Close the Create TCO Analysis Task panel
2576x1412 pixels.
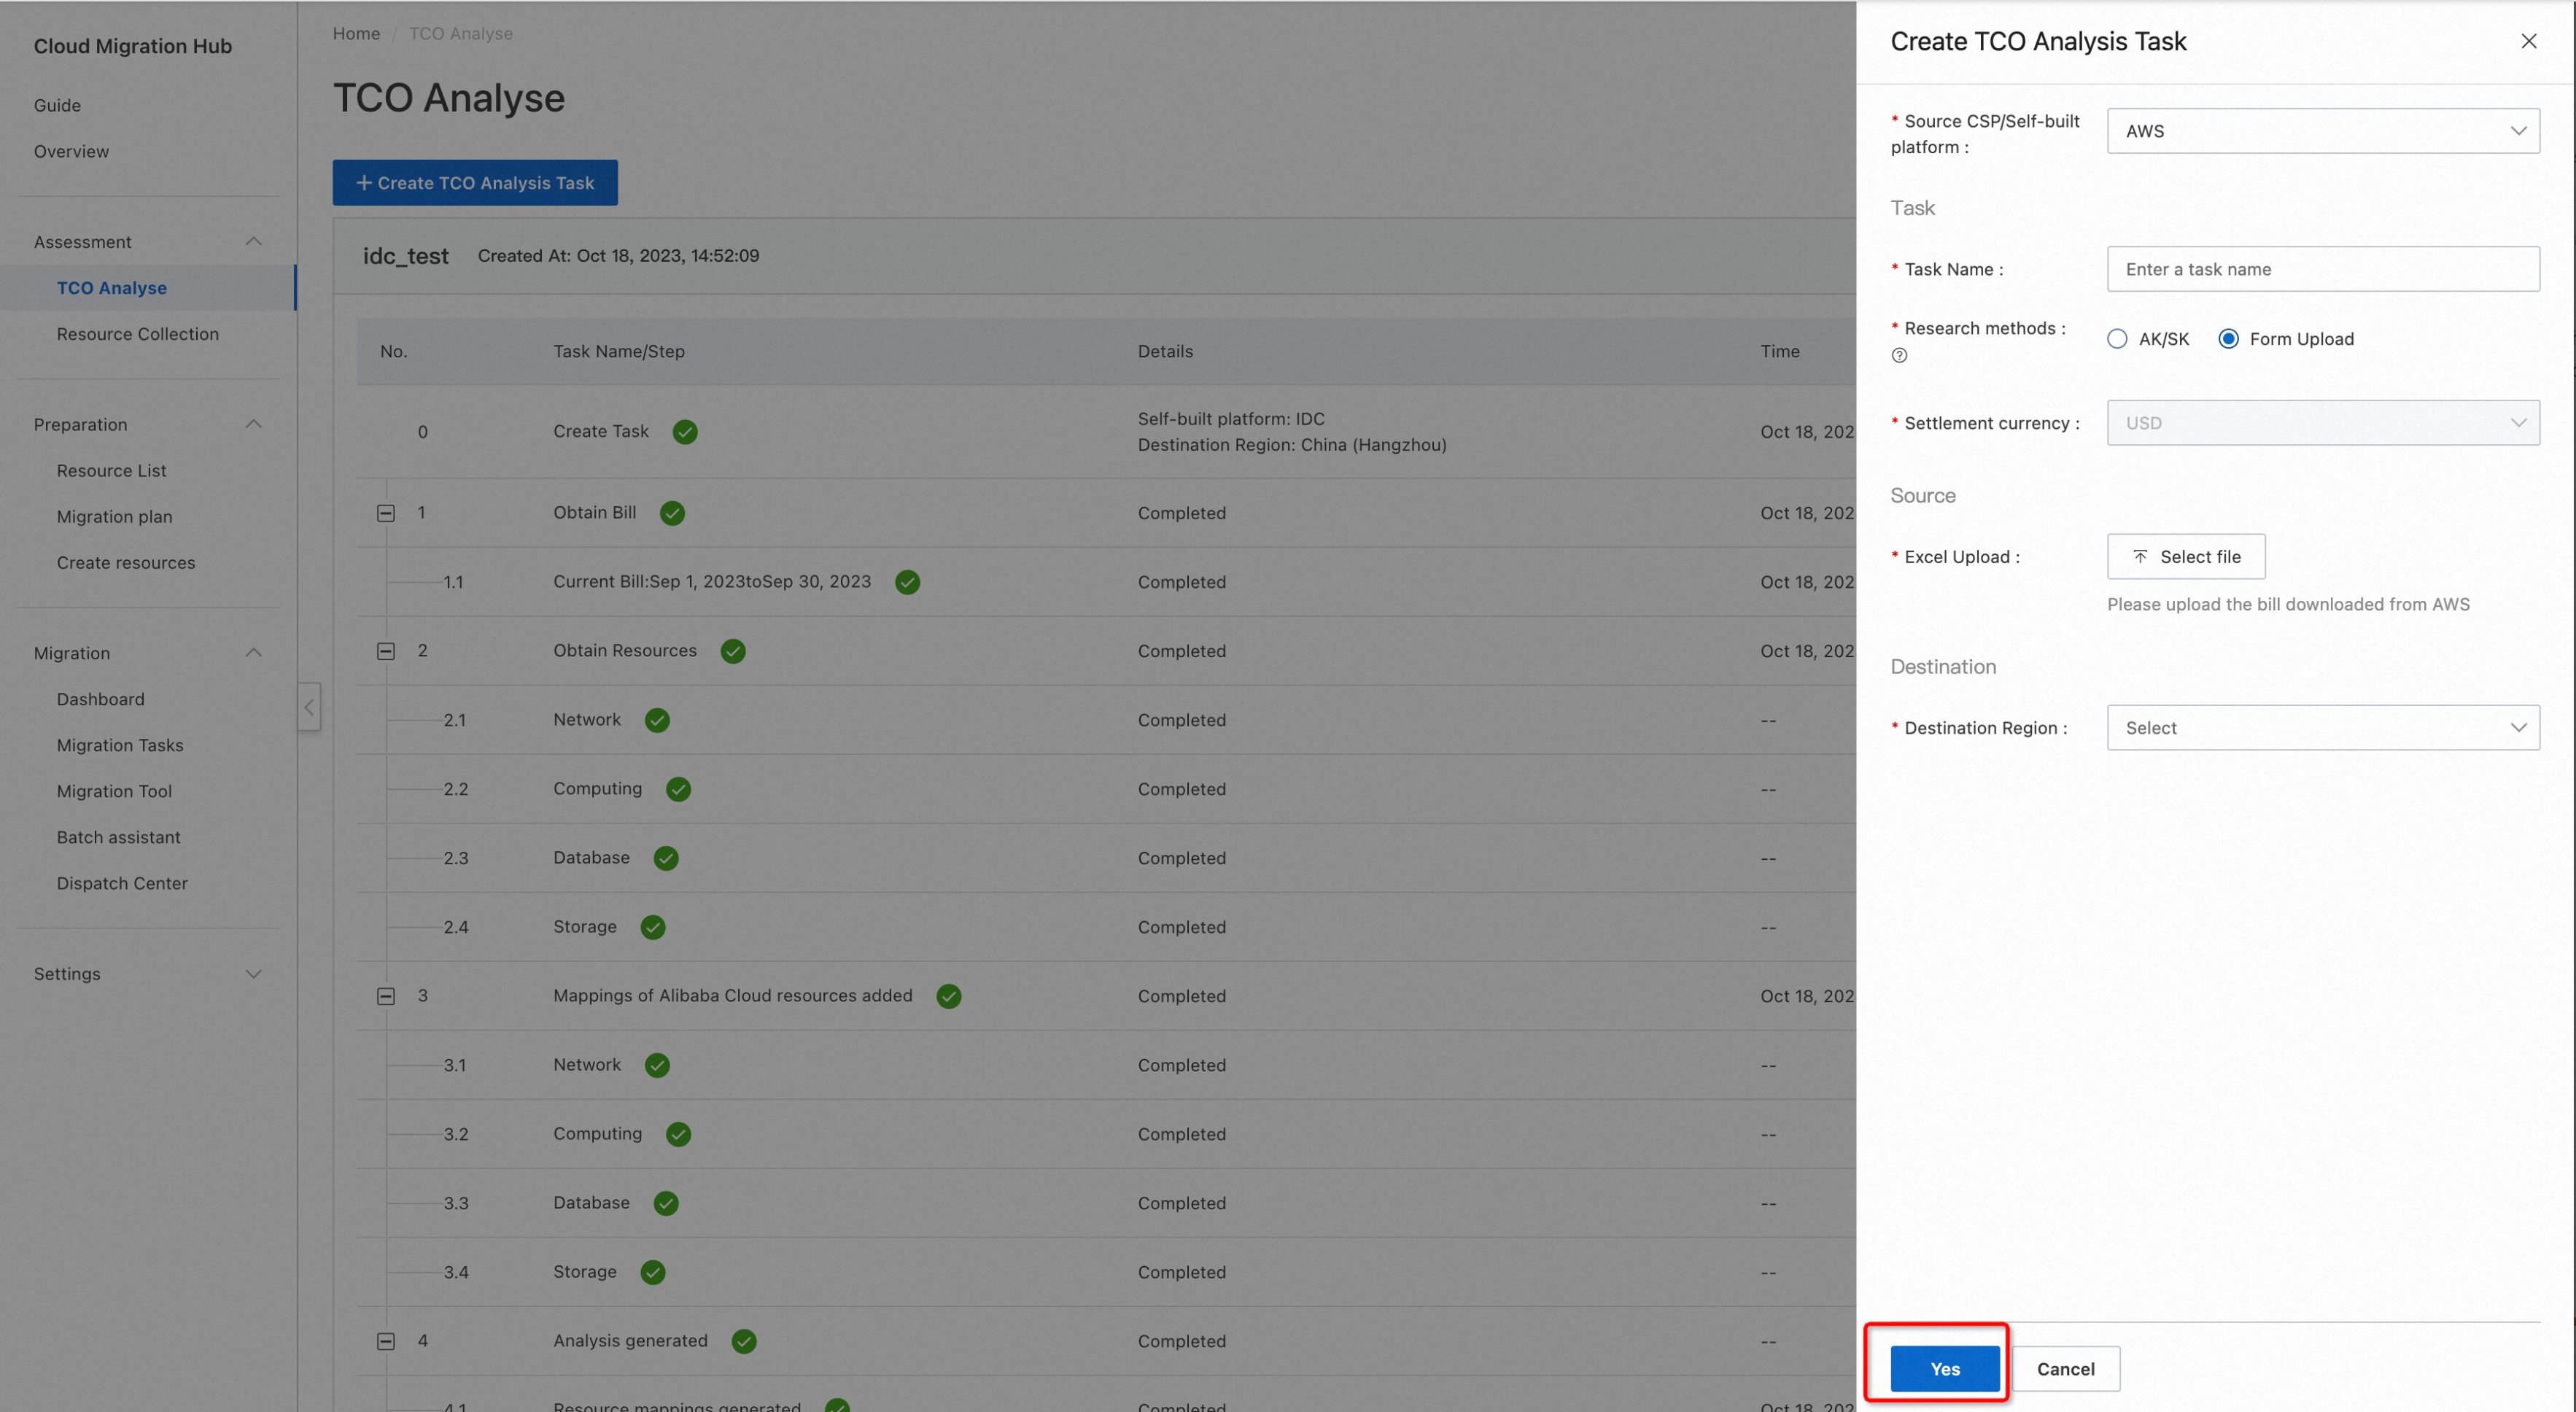2528,41
